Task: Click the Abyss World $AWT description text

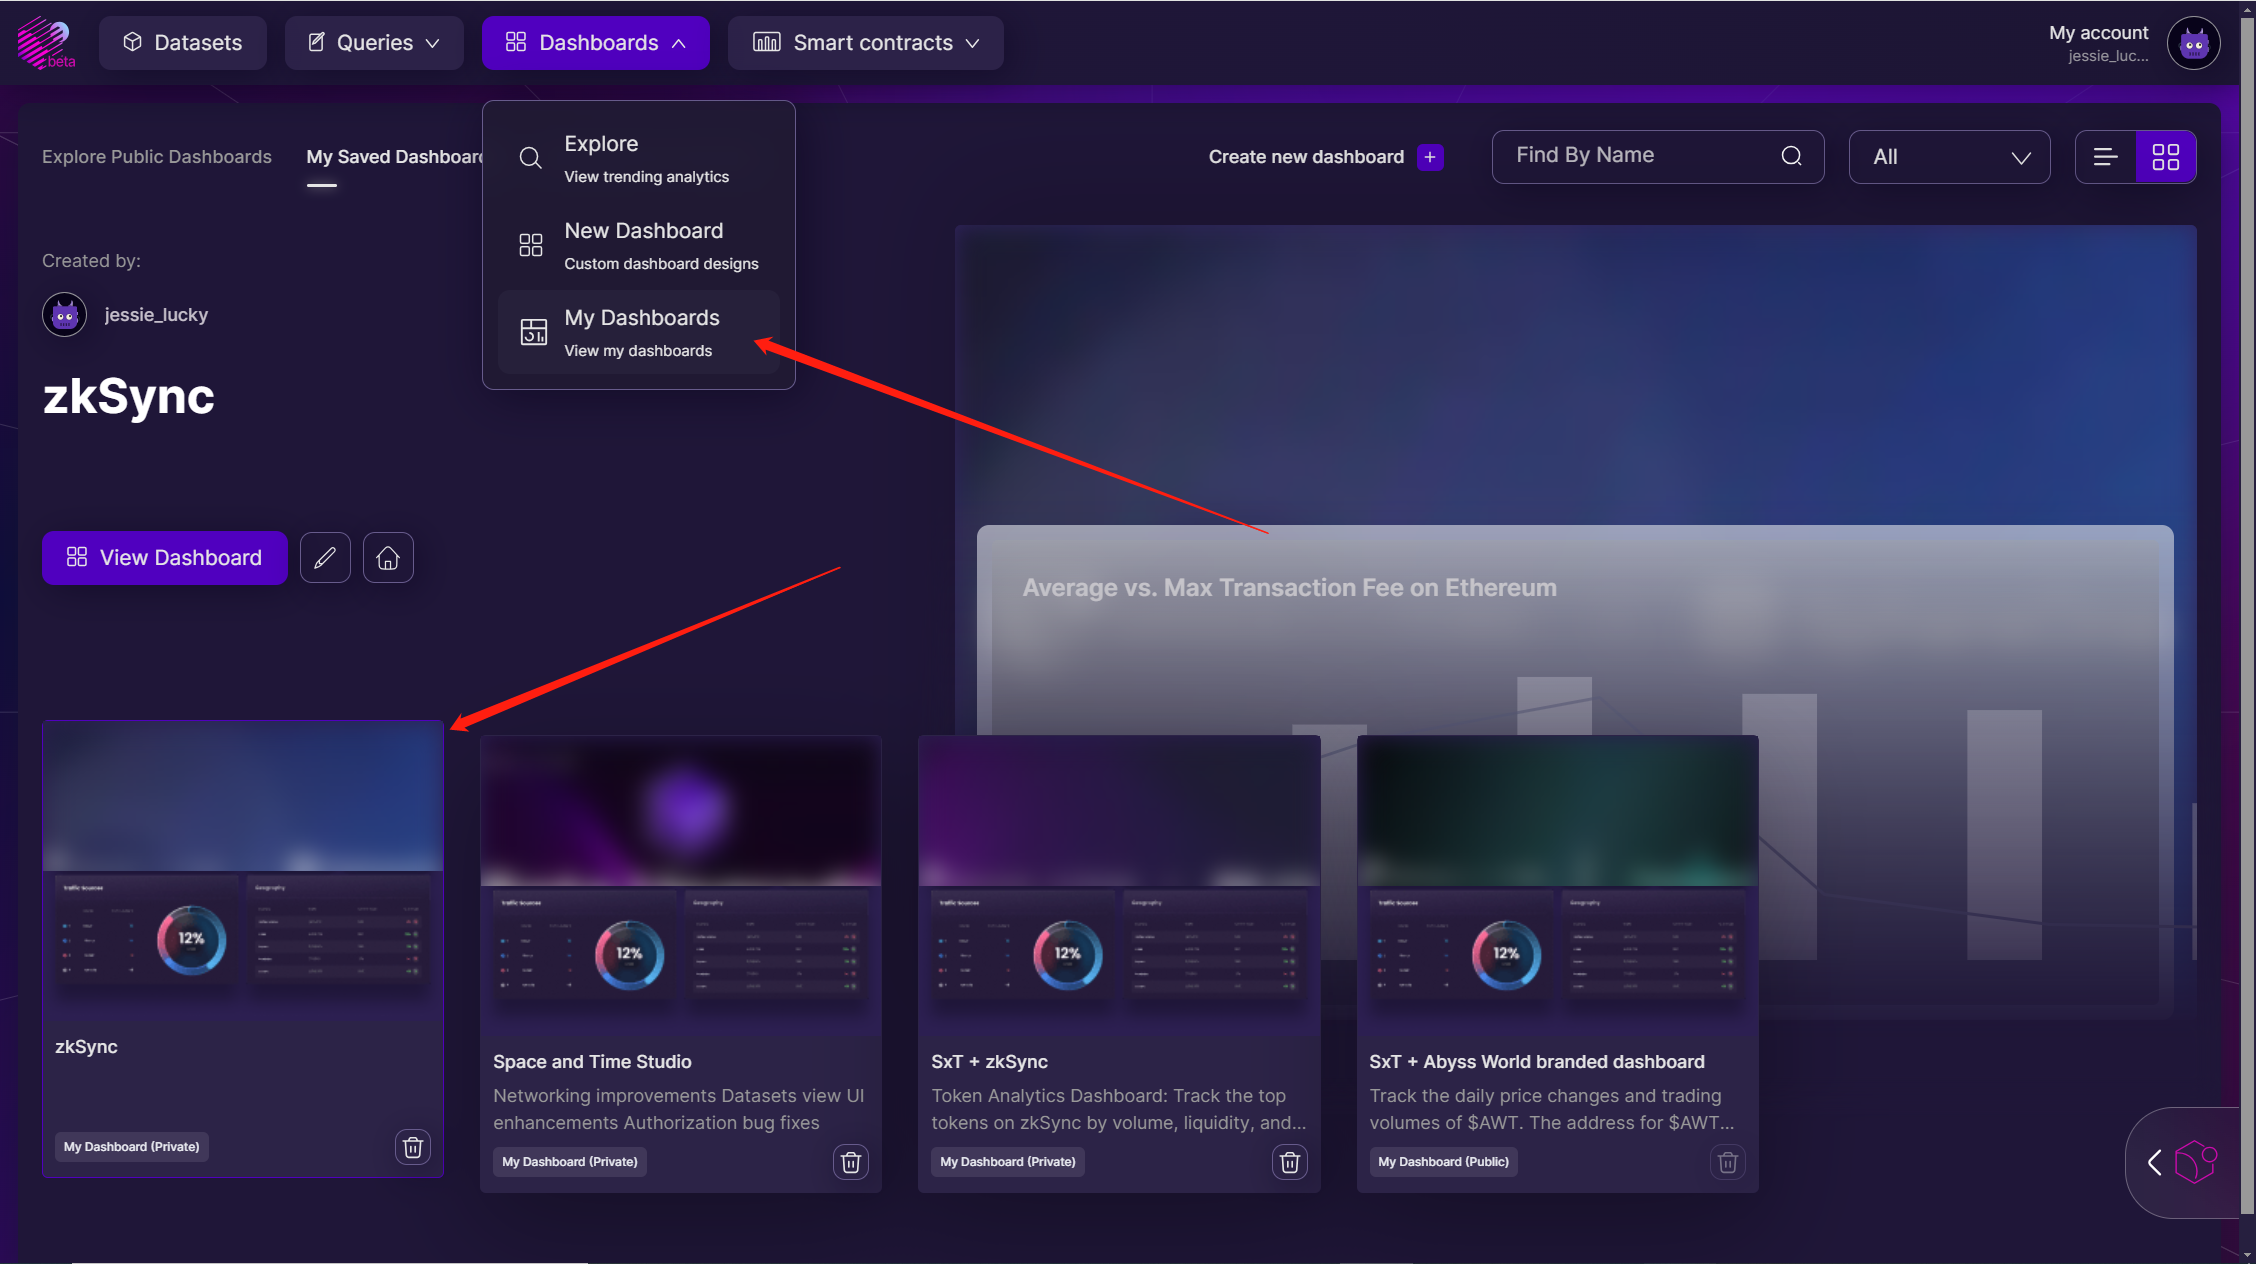Action: pos(1551,1110)
